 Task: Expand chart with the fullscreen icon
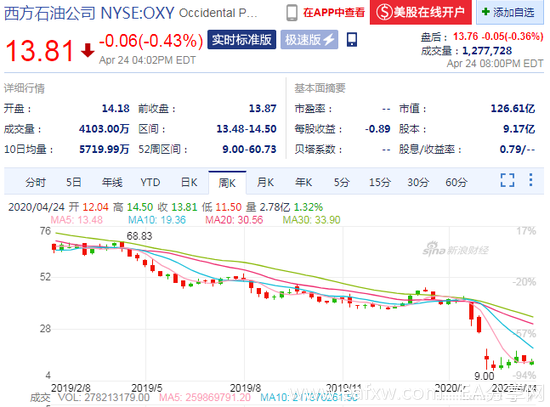point(507,180)
